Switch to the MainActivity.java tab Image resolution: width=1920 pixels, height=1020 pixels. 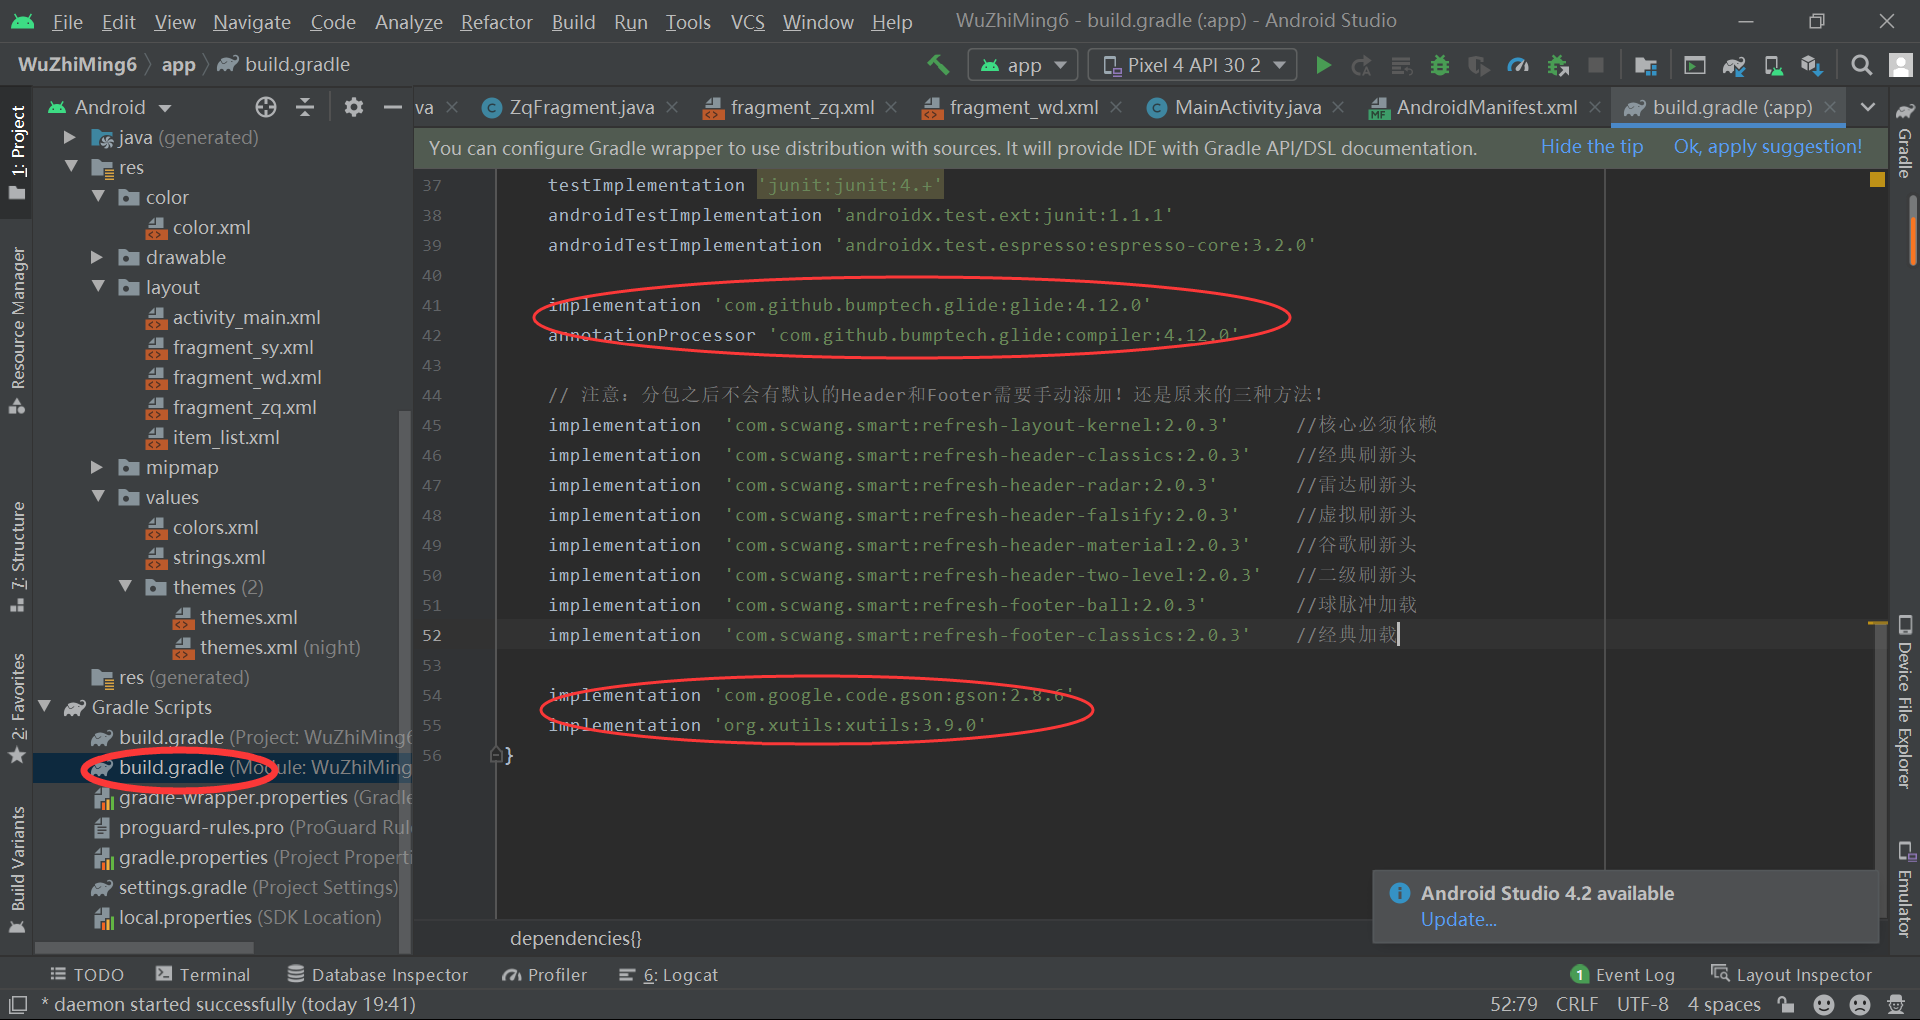pyautogui.click(x=1246, y=107)
